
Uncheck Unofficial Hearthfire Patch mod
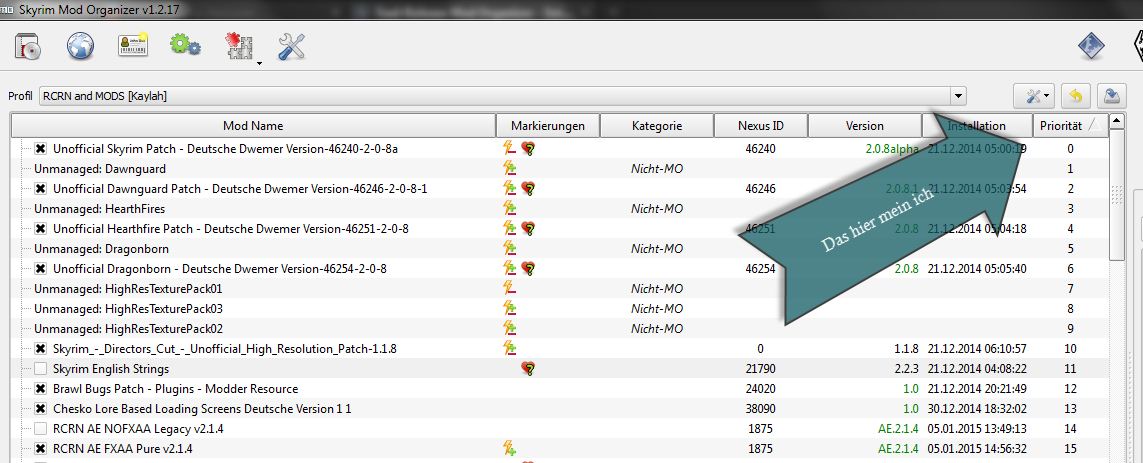pos(41,229)
